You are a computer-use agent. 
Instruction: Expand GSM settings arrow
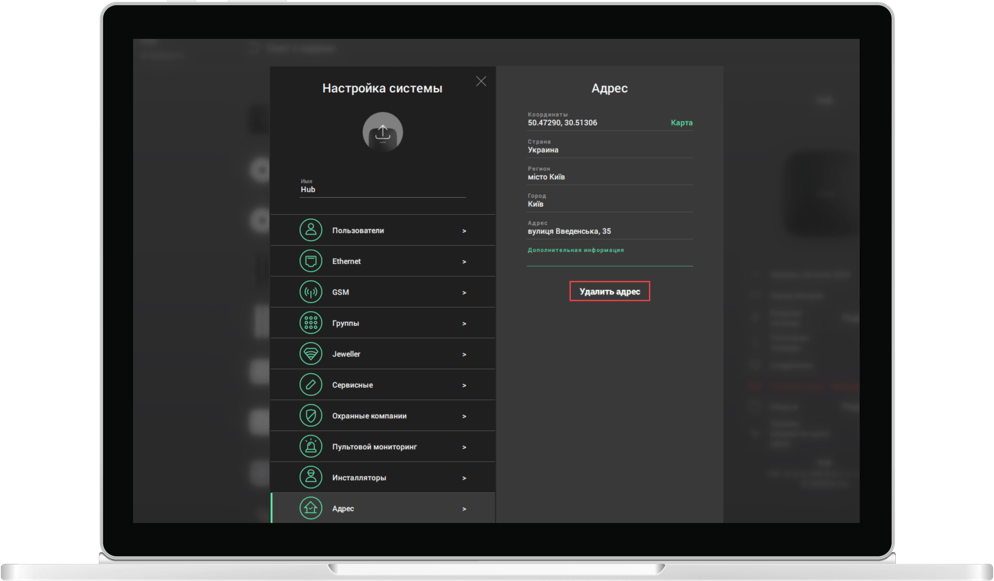464,293
